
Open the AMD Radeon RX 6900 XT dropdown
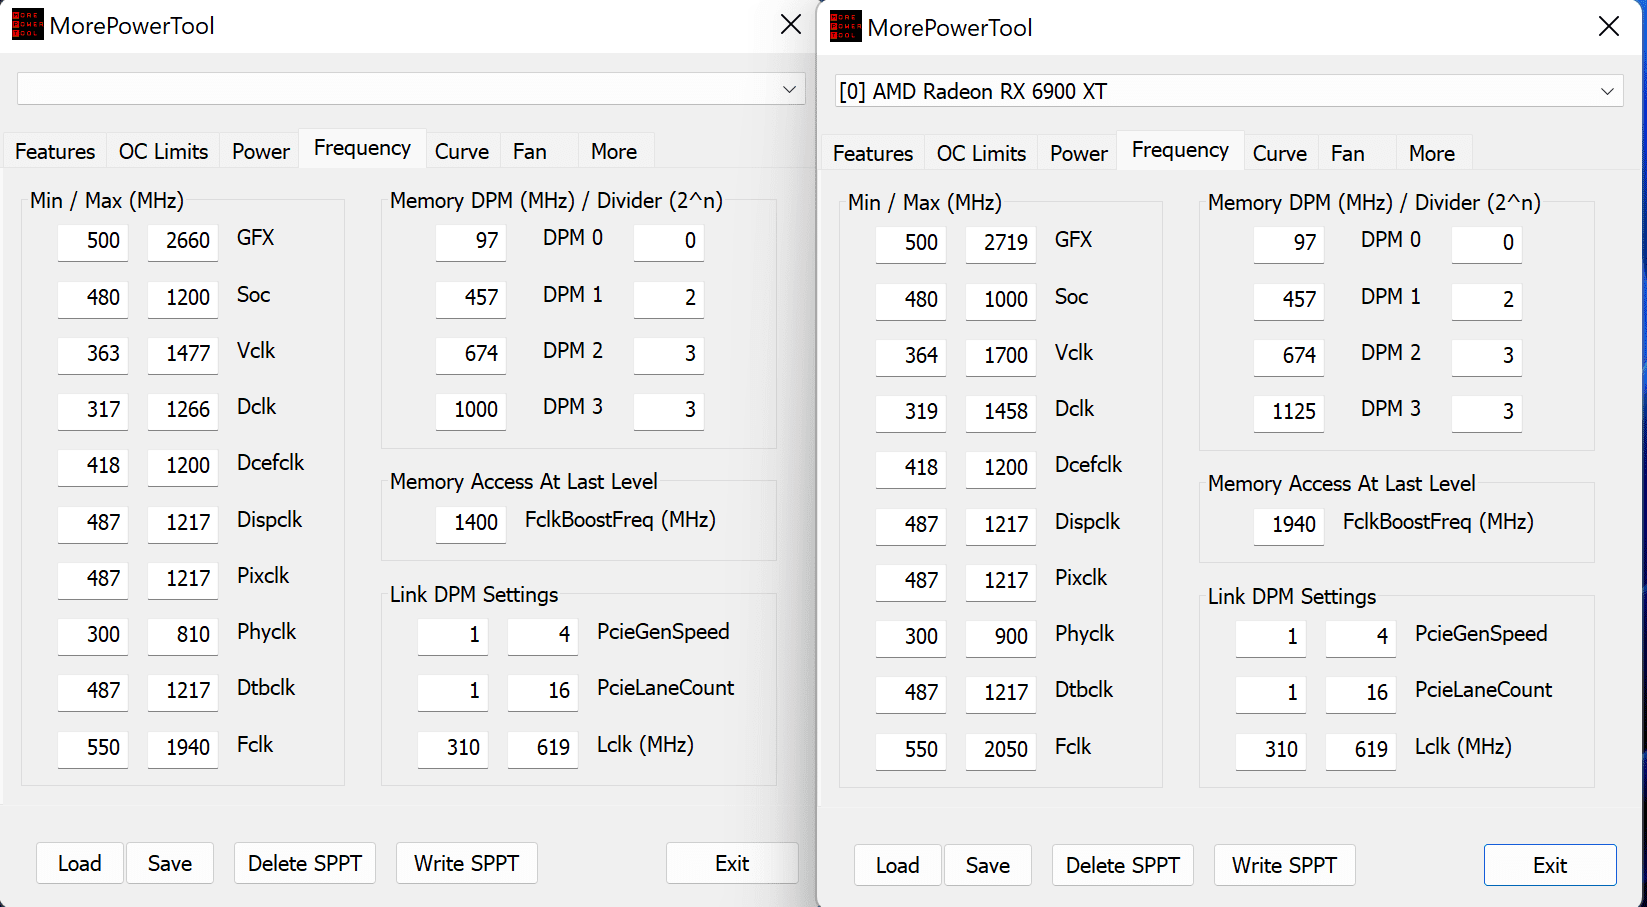pos(1229,91)
